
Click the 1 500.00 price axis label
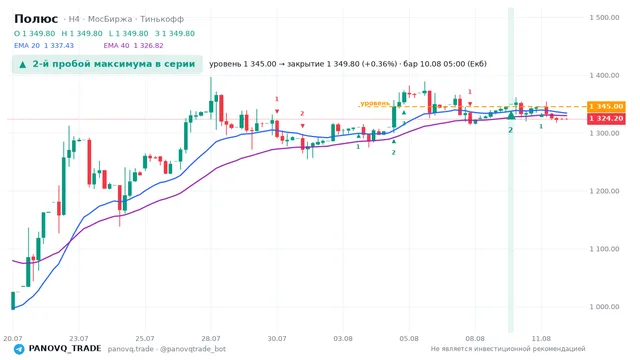click(x=604, y=18)
